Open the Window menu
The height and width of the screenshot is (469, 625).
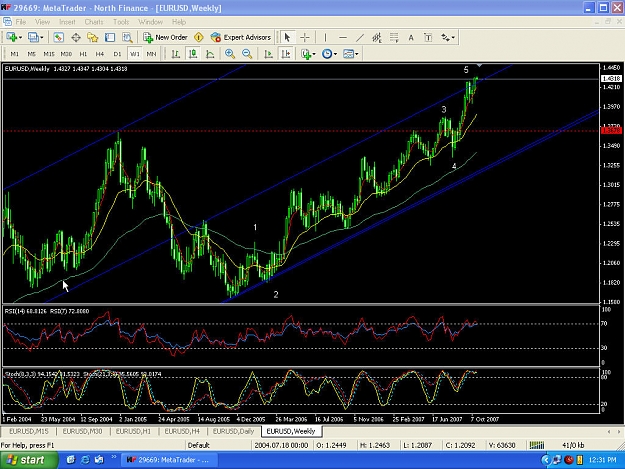click(150, 22)
